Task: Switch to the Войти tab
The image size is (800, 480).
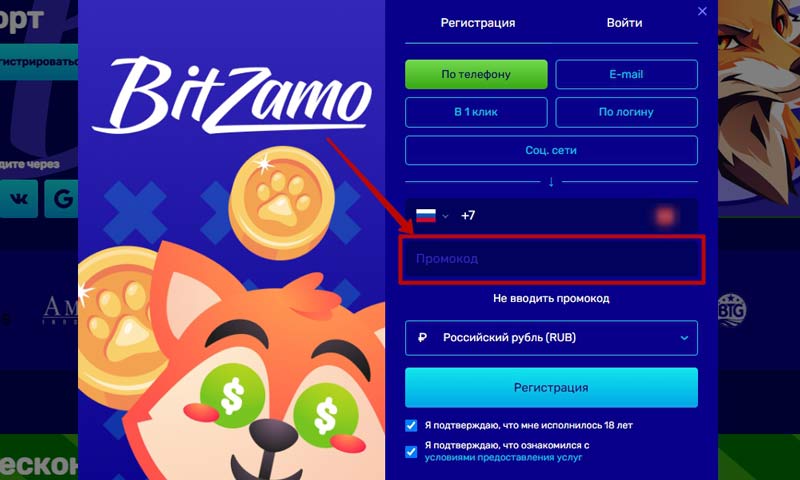Action: click(624, 23)
